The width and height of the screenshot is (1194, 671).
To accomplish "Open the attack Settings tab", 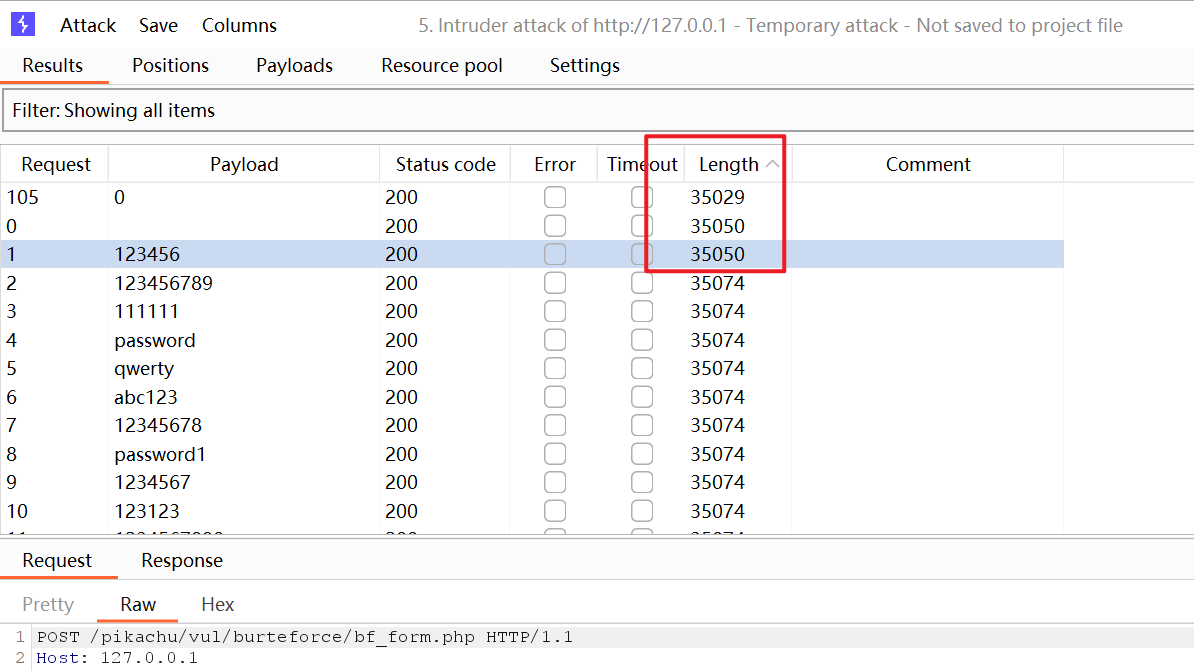I will tap(584, 66).
